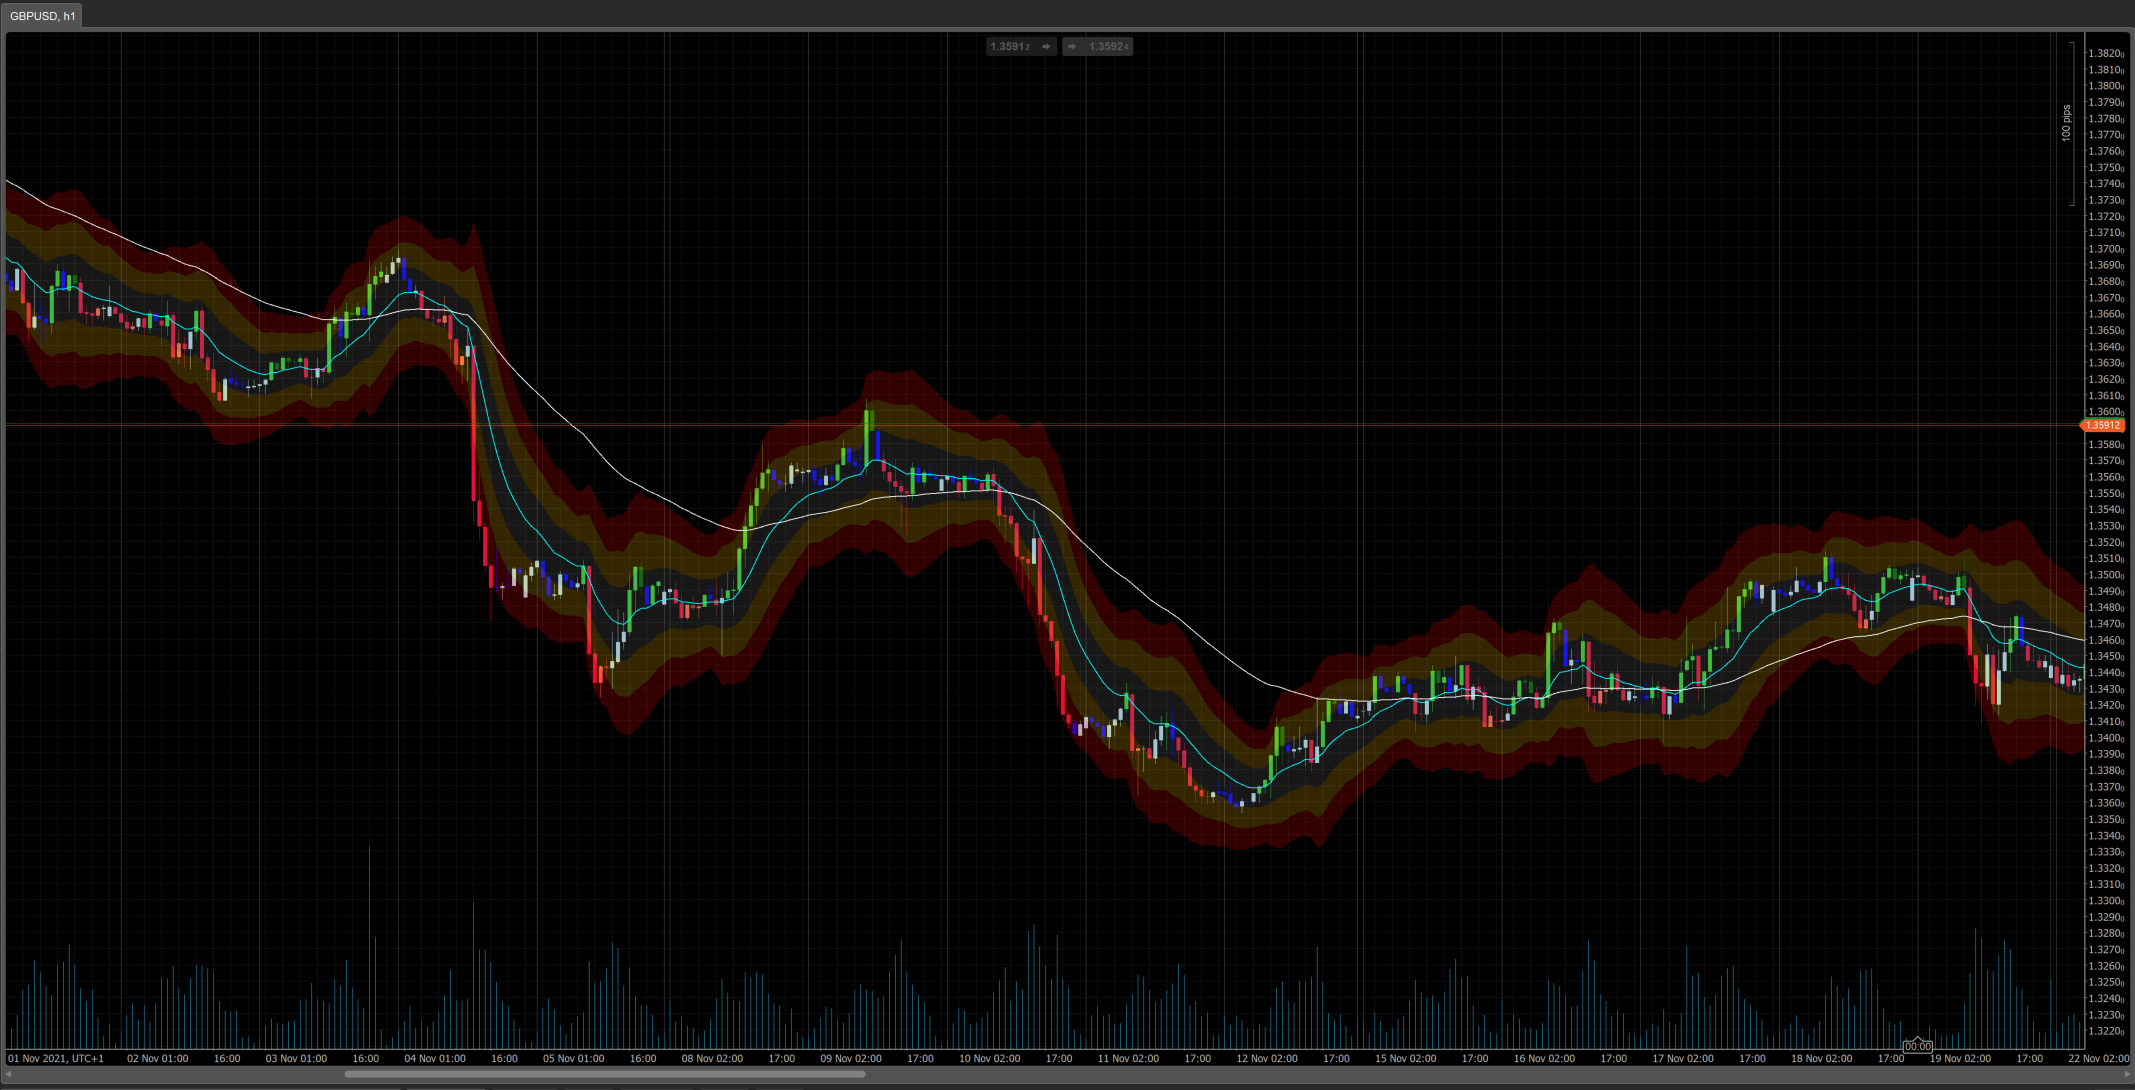Click the 00:00 time marker on the time axis

[1917, 1046]
